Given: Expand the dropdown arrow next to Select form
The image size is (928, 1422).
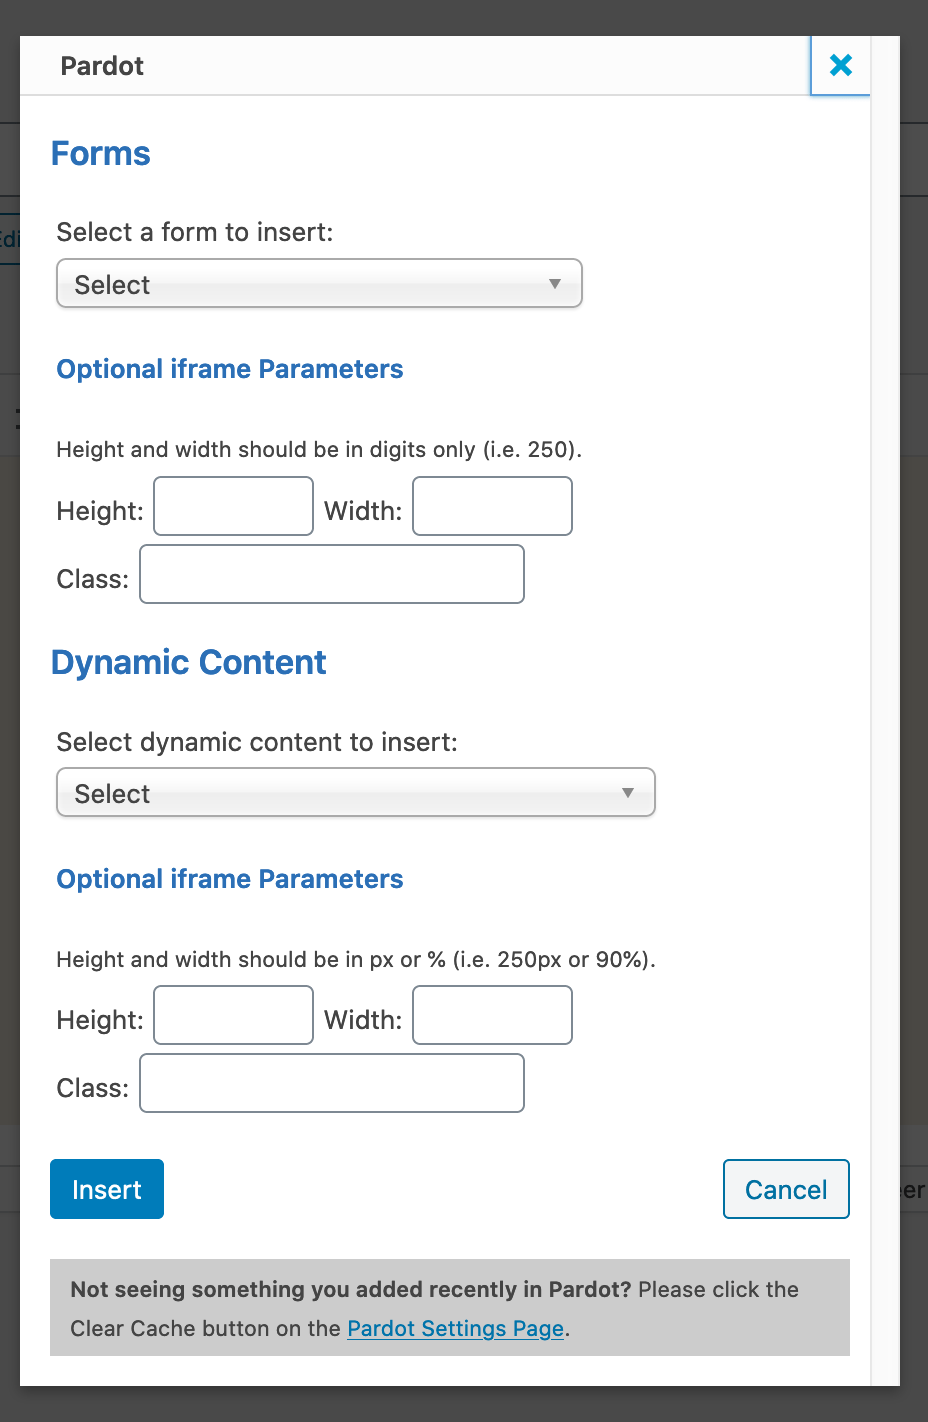Looking at the screenshot, I should 556,284.
